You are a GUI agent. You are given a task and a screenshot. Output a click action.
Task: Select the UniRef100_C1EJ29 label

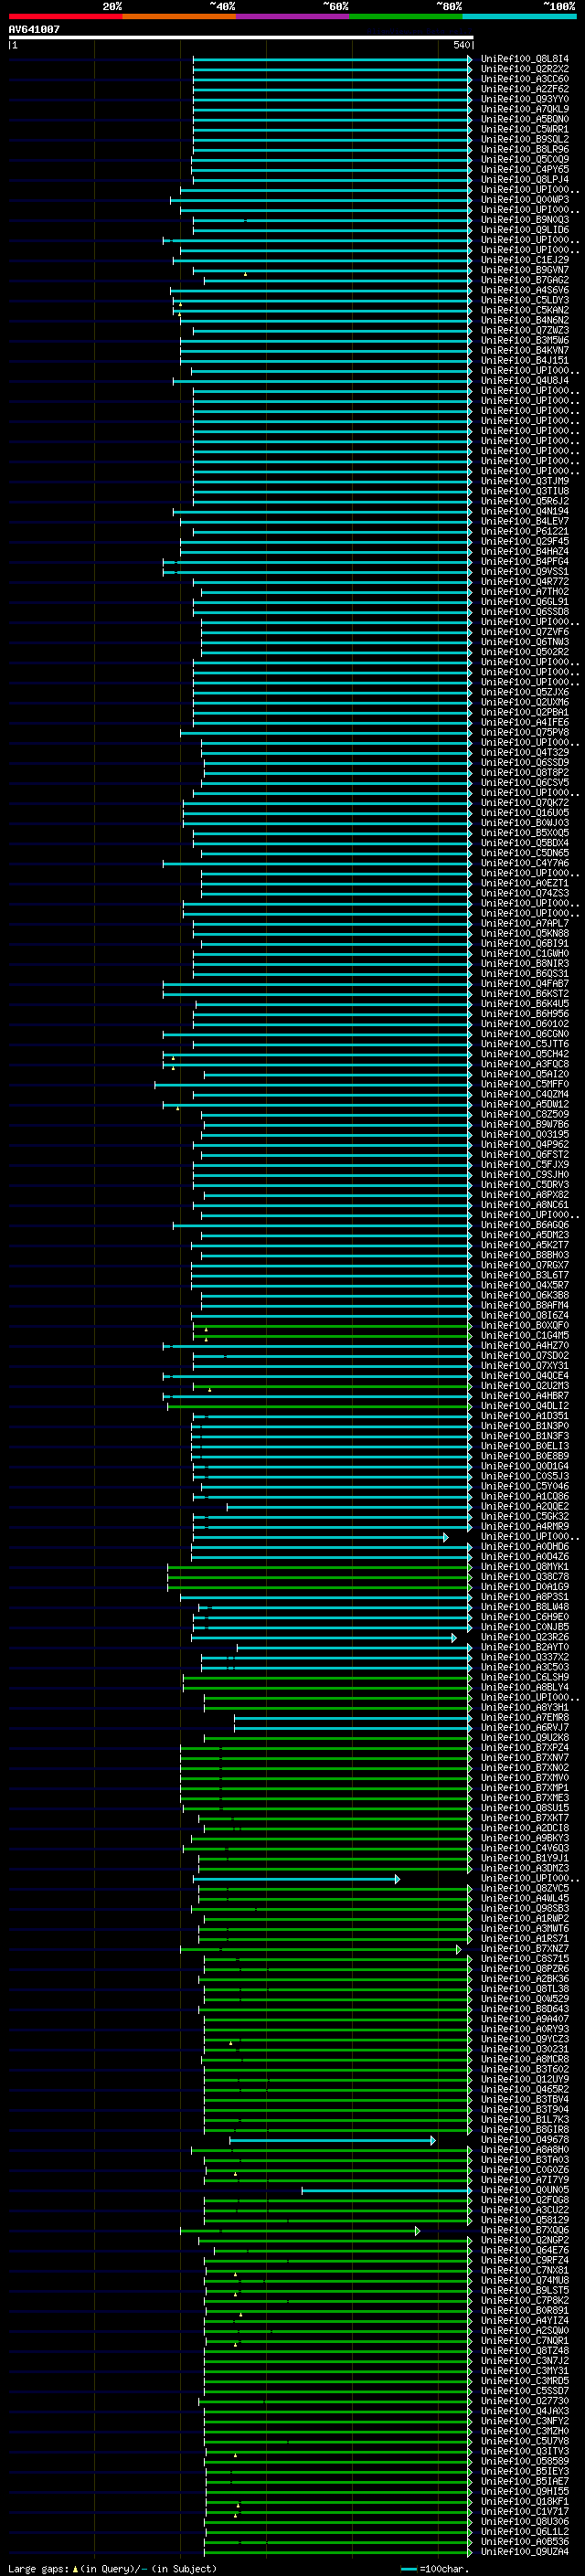(524, 260)
